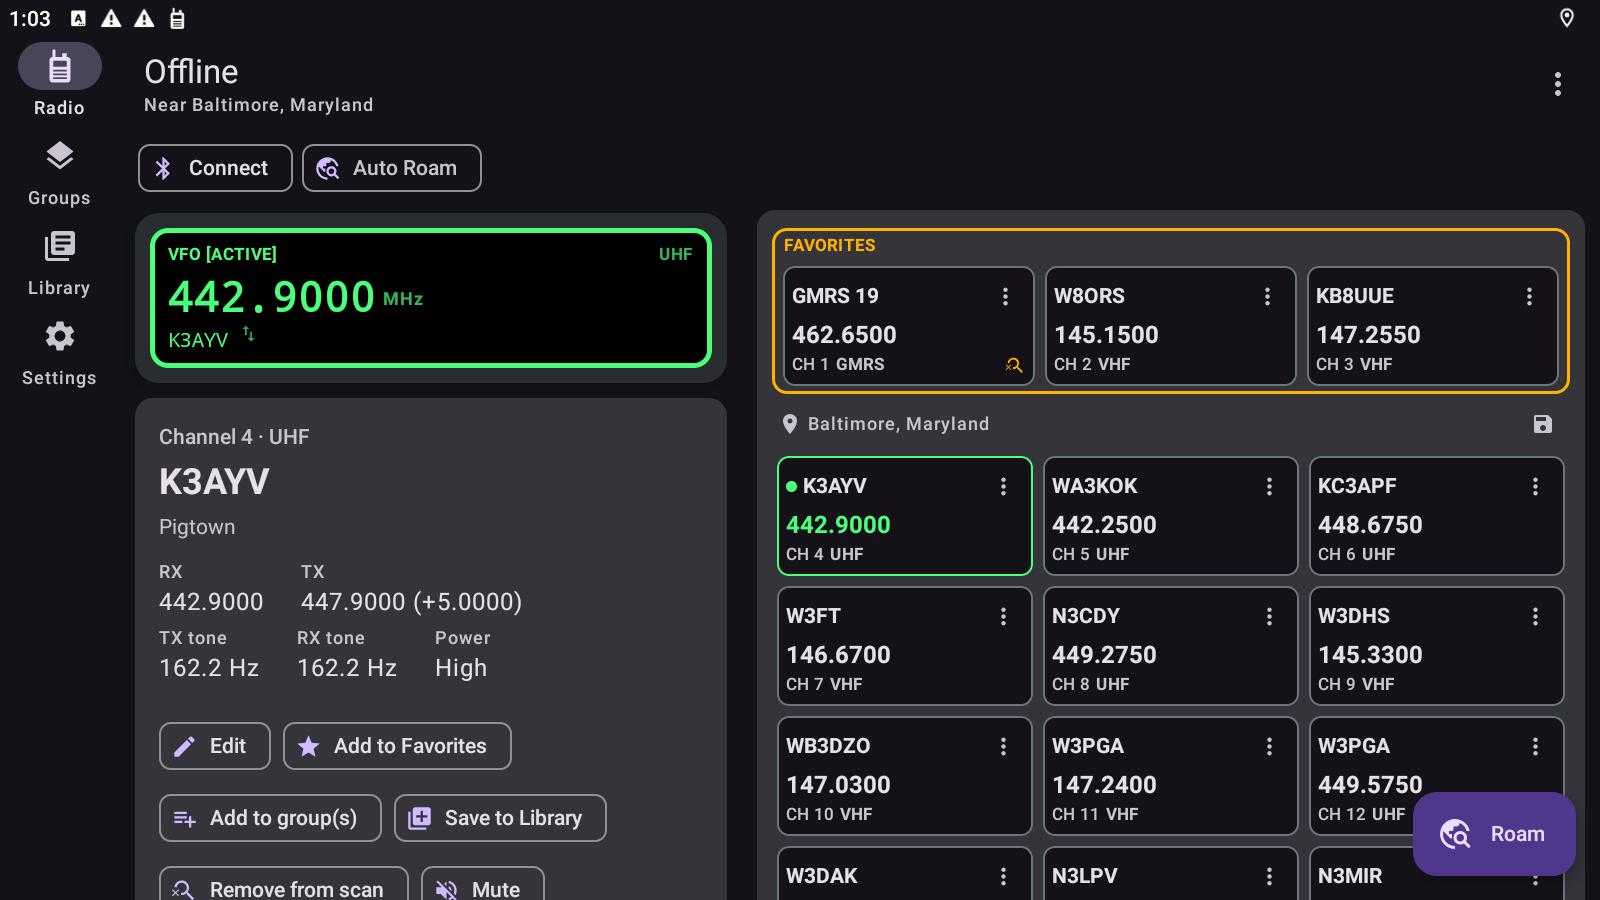Edit the K3AYV channel
Viewport: 1600px width, 900px height.
(215, 746)
